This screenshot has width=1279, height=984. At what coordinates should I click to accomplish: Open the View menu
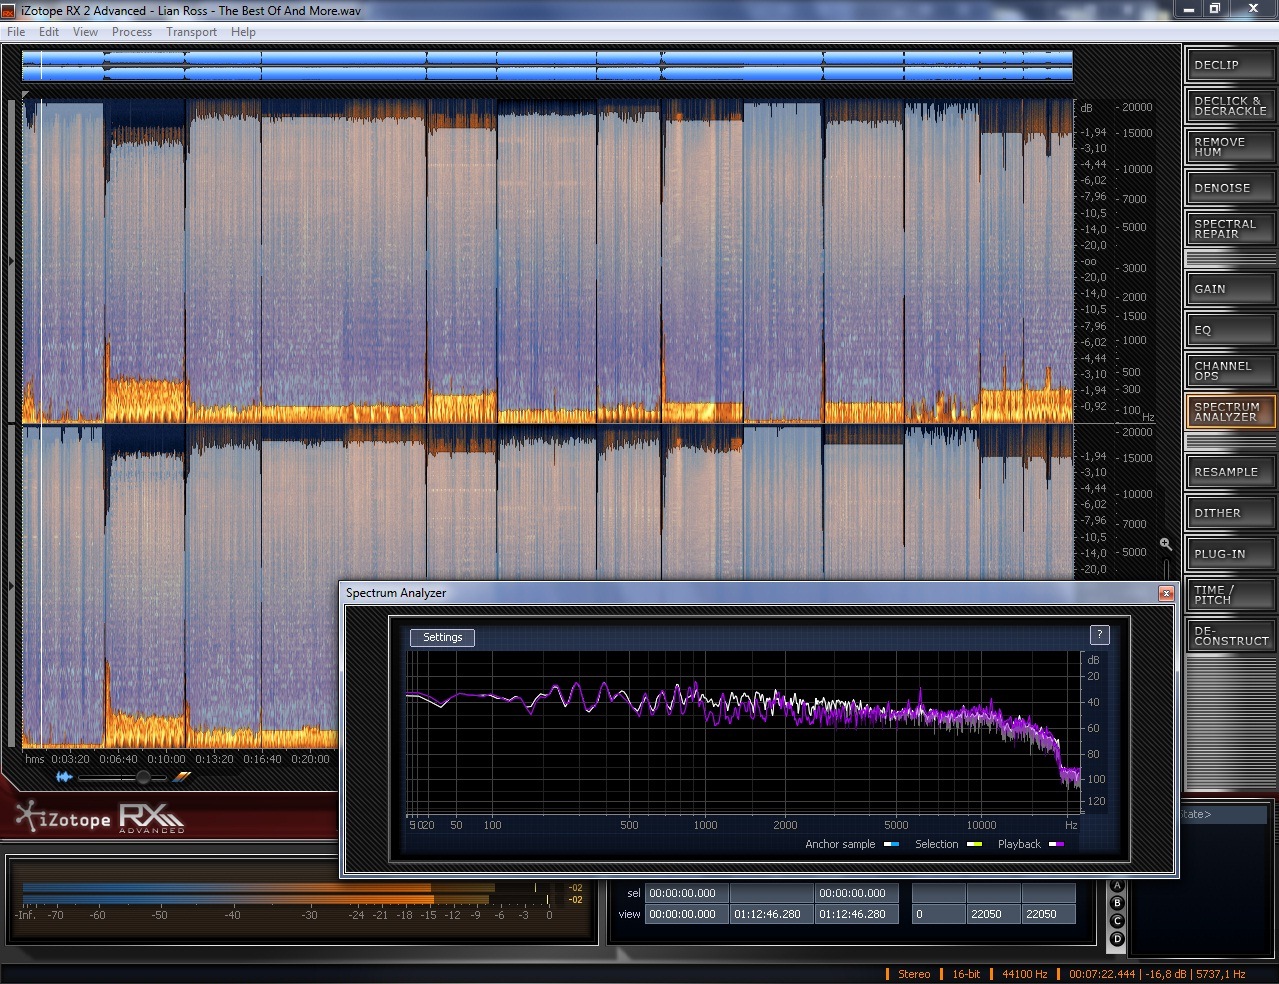click(x=85, y=32)
